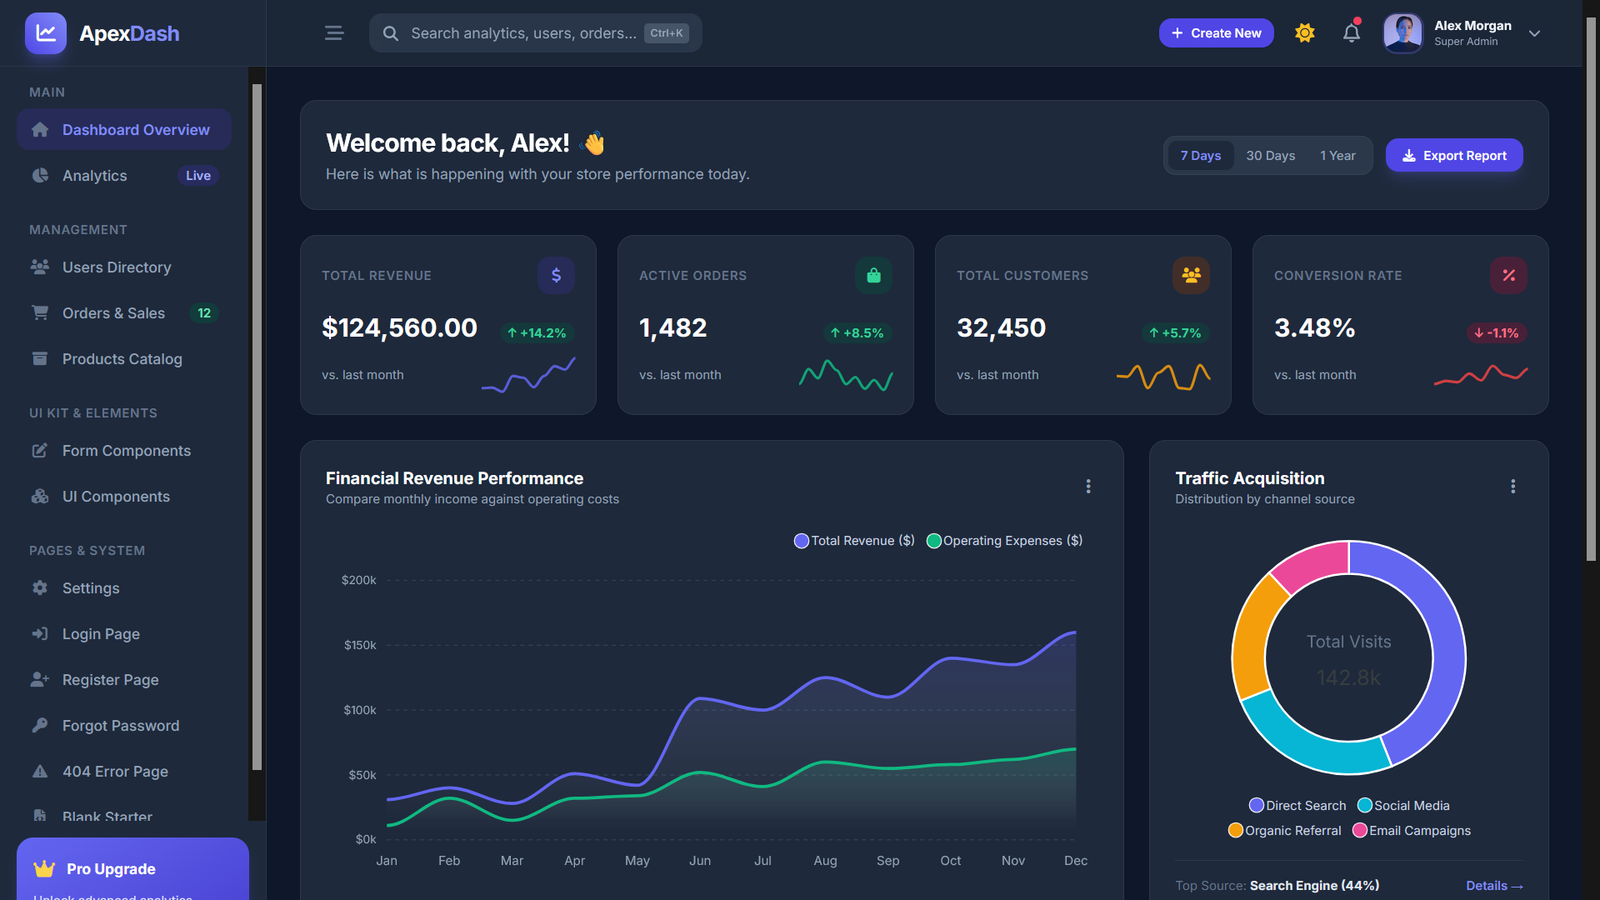The width and height of the screenshot is (1600, 900).
Task: Toggle Operating Expenses legend series
Action: point(1005,540)
